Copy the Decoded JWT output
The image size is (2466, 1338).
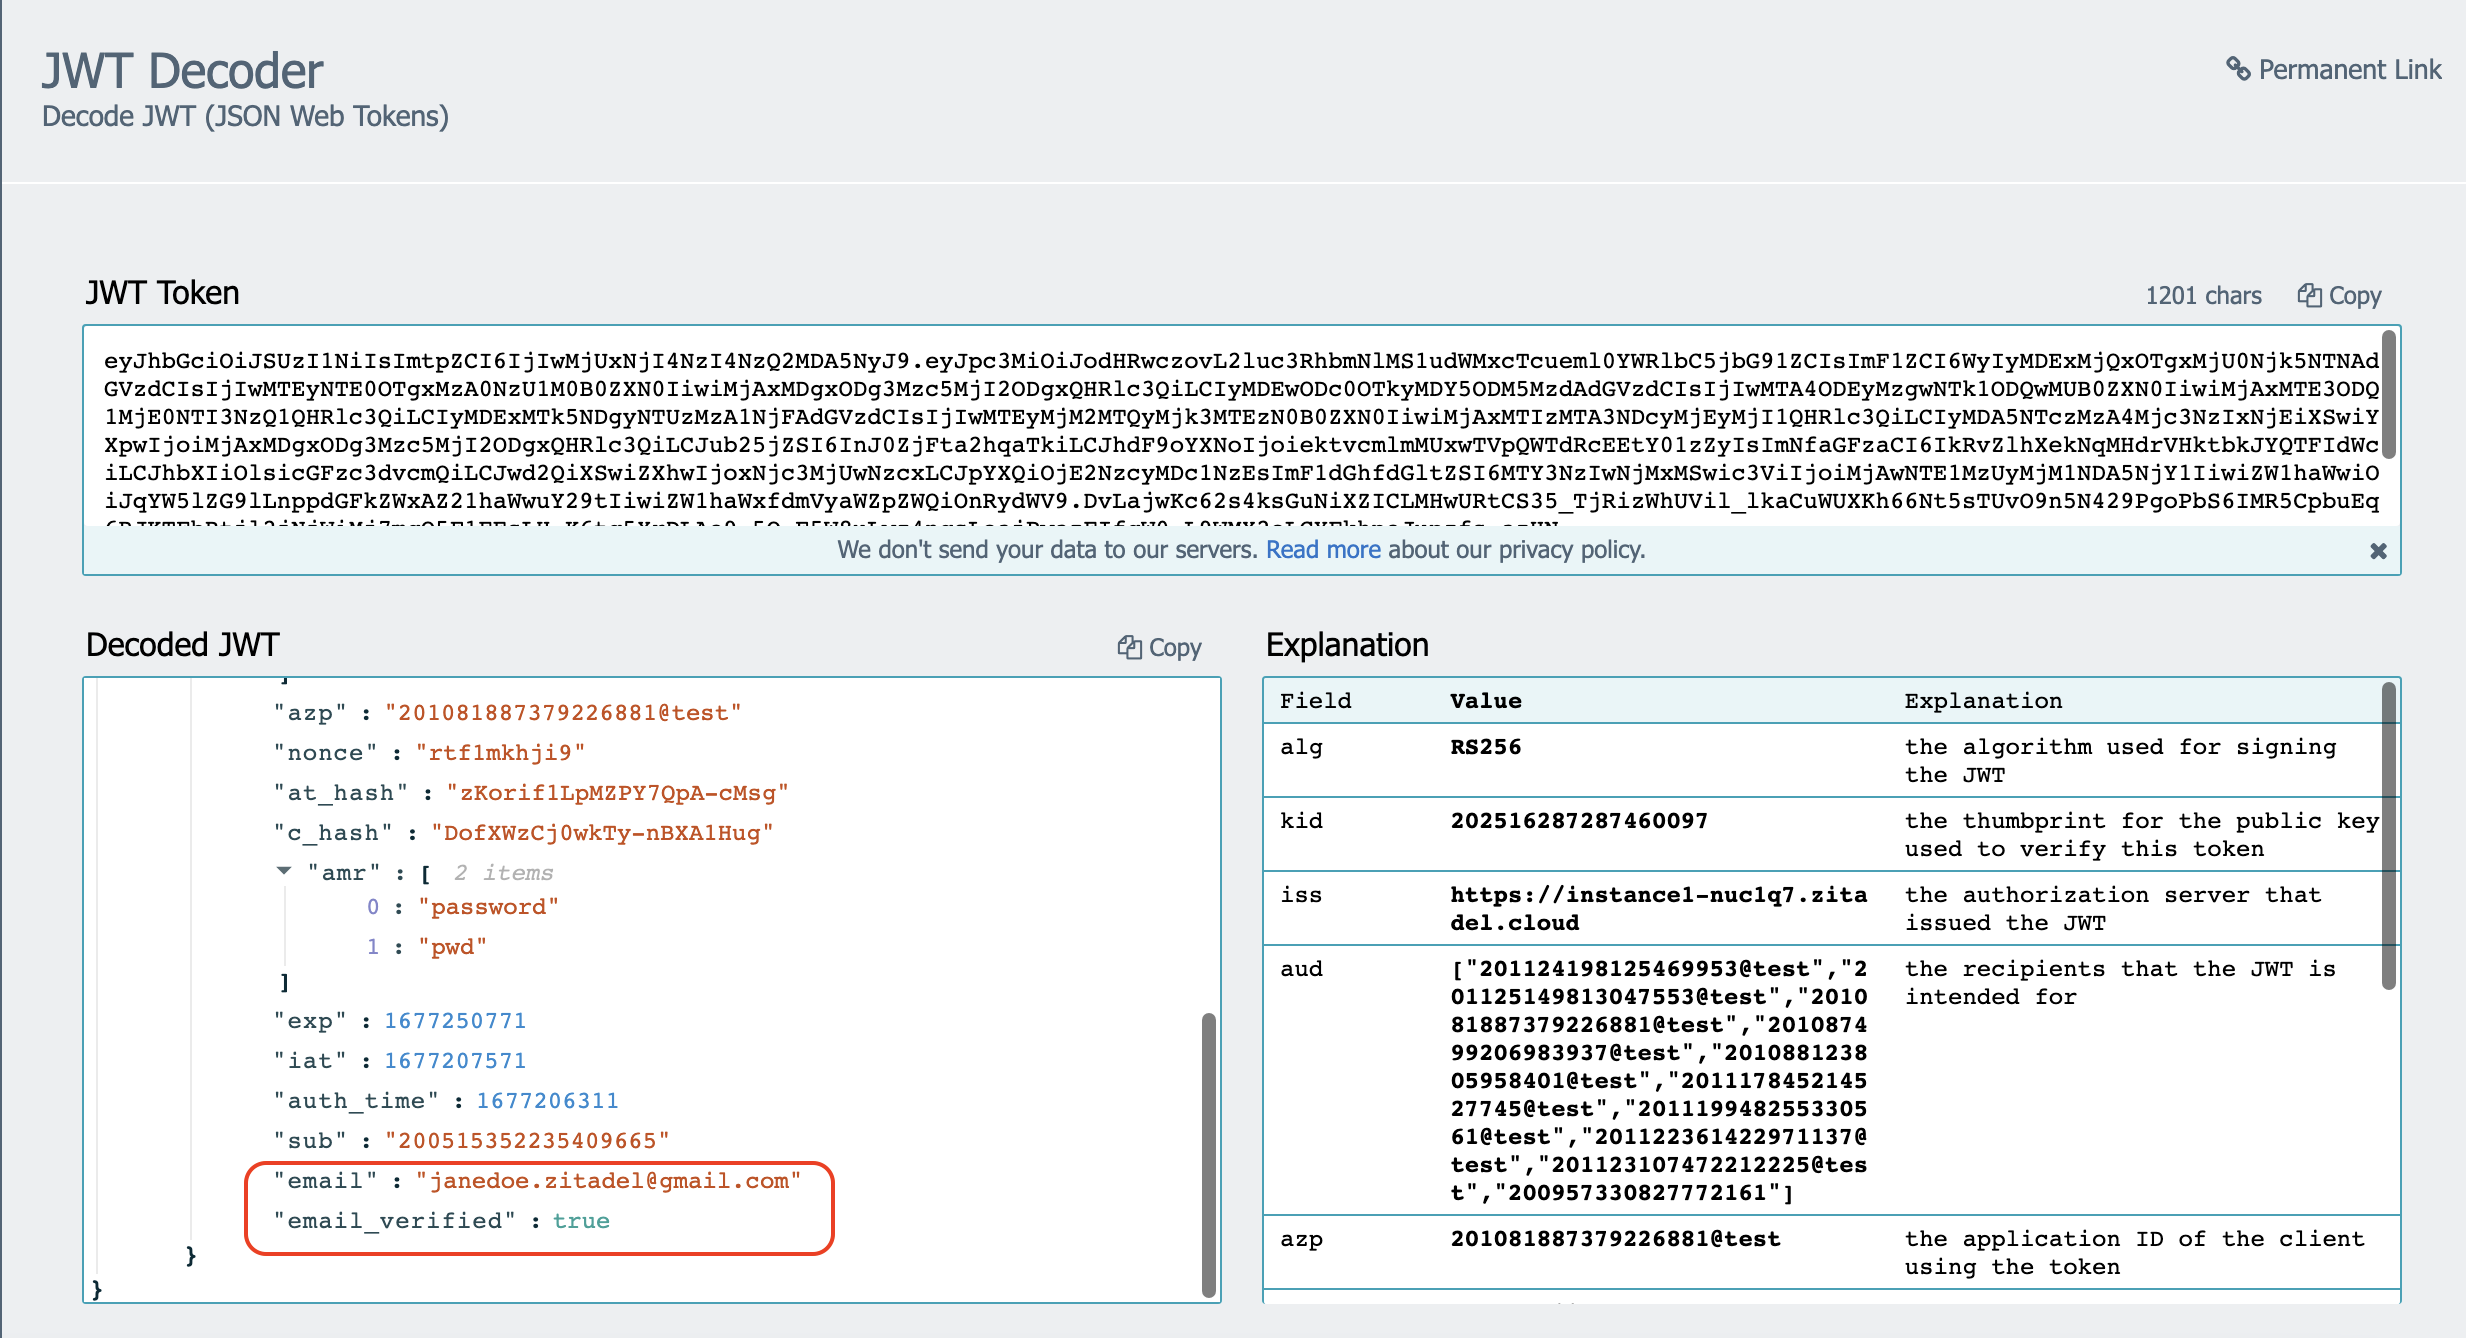[1159, 648]
